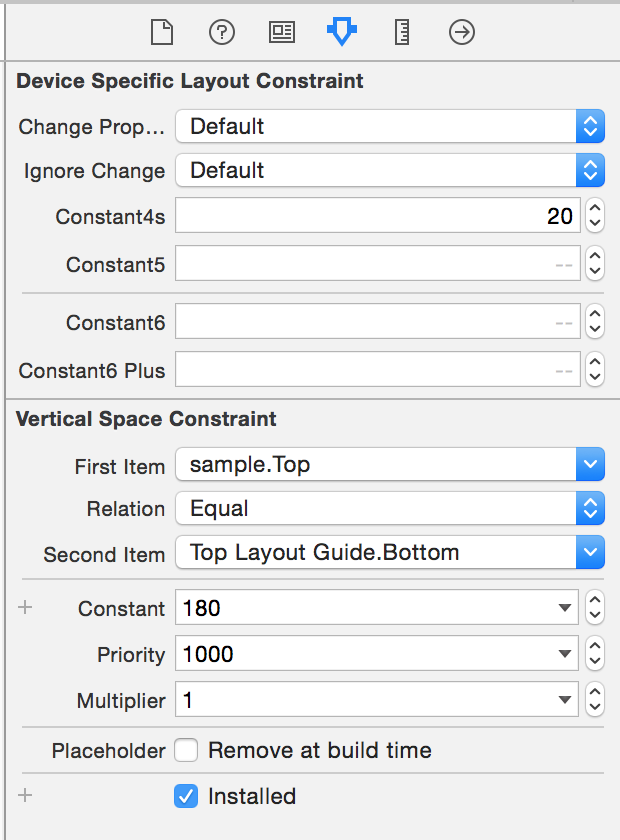Show the Identity inspector
This screenshot has width=620, height=840.
pyautogui.click(x=282, y=33)
